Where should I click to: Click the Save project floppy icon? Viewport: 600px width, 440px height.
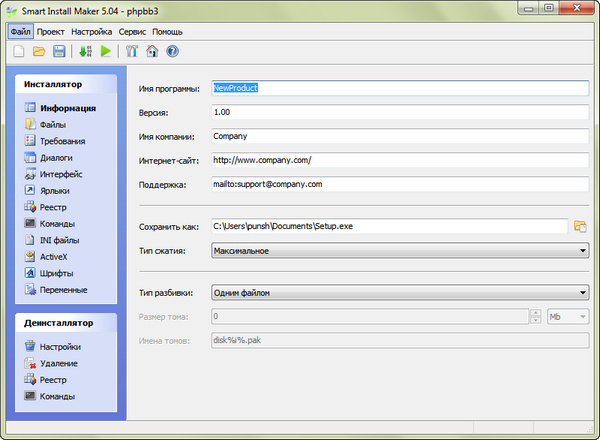(x=59, y=51)
